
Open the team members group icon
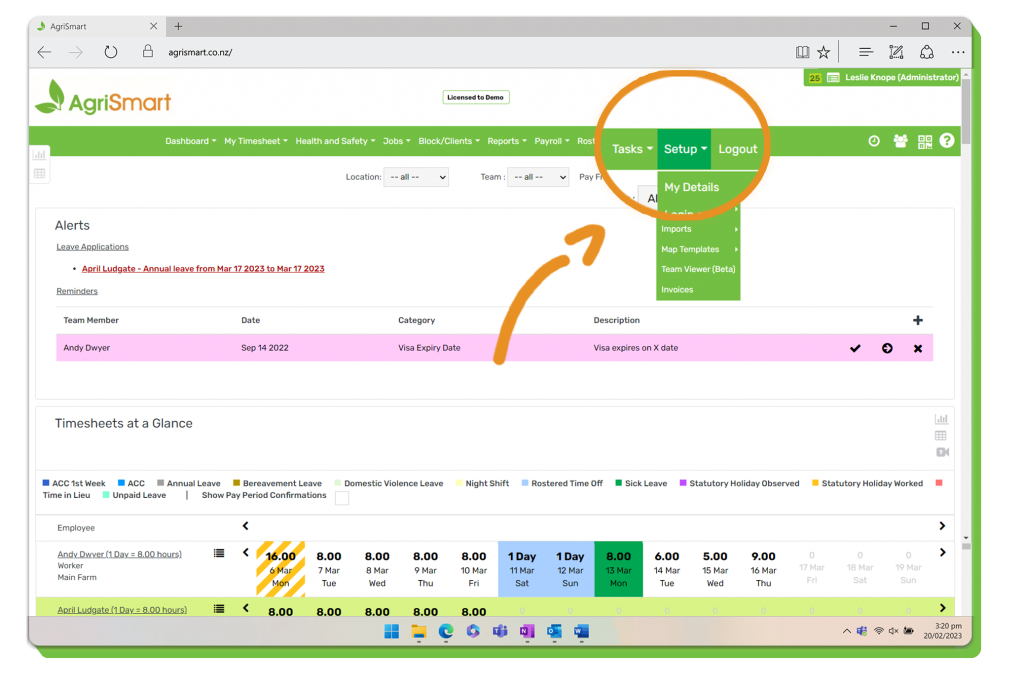tap(900, 142)
